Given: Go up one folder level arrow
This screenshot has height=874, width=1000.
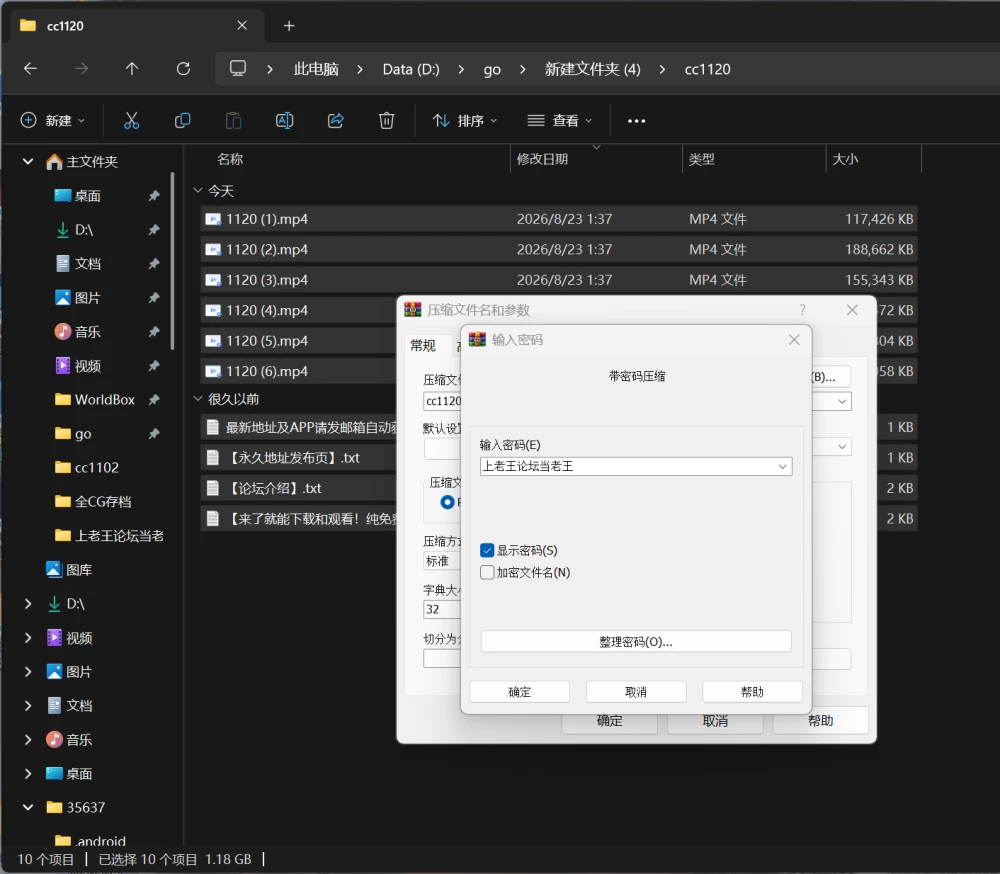Looking at the screenshot, I should pyautogui.click(x=132, y=69).
